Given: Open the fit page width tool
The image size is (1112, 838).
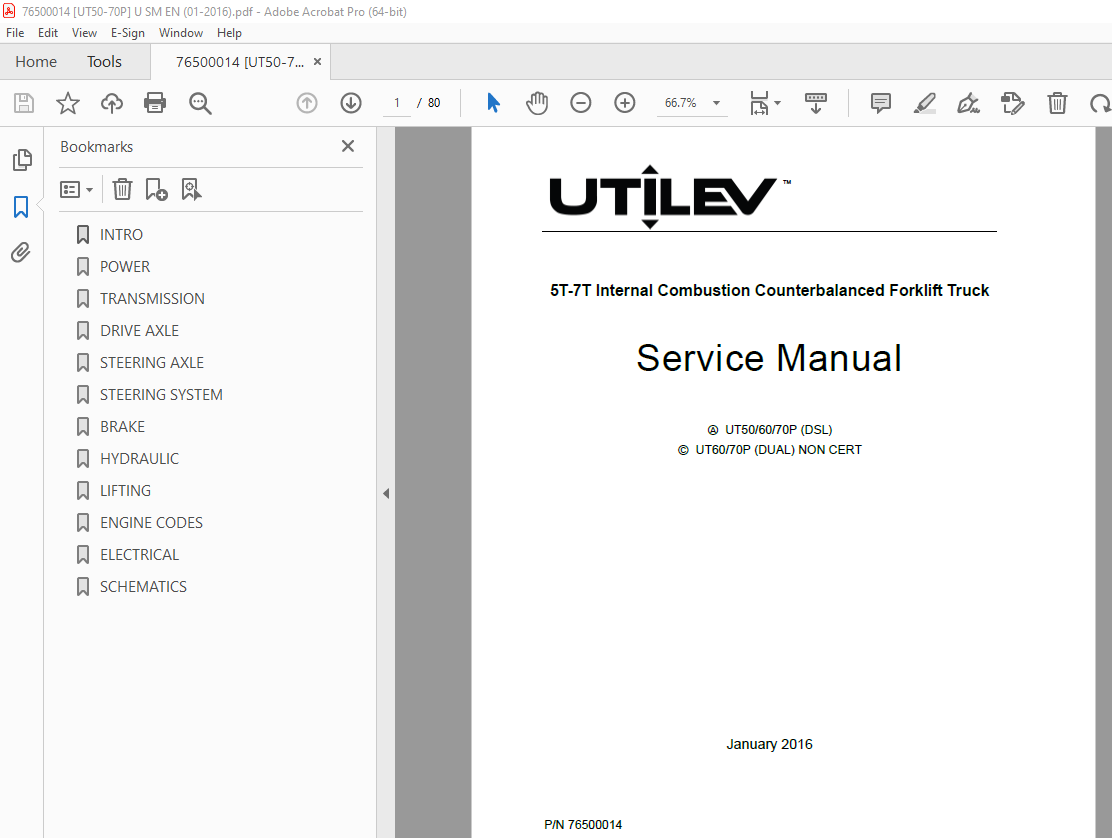Looking at the screenshot, I should [x=759, y=104].
